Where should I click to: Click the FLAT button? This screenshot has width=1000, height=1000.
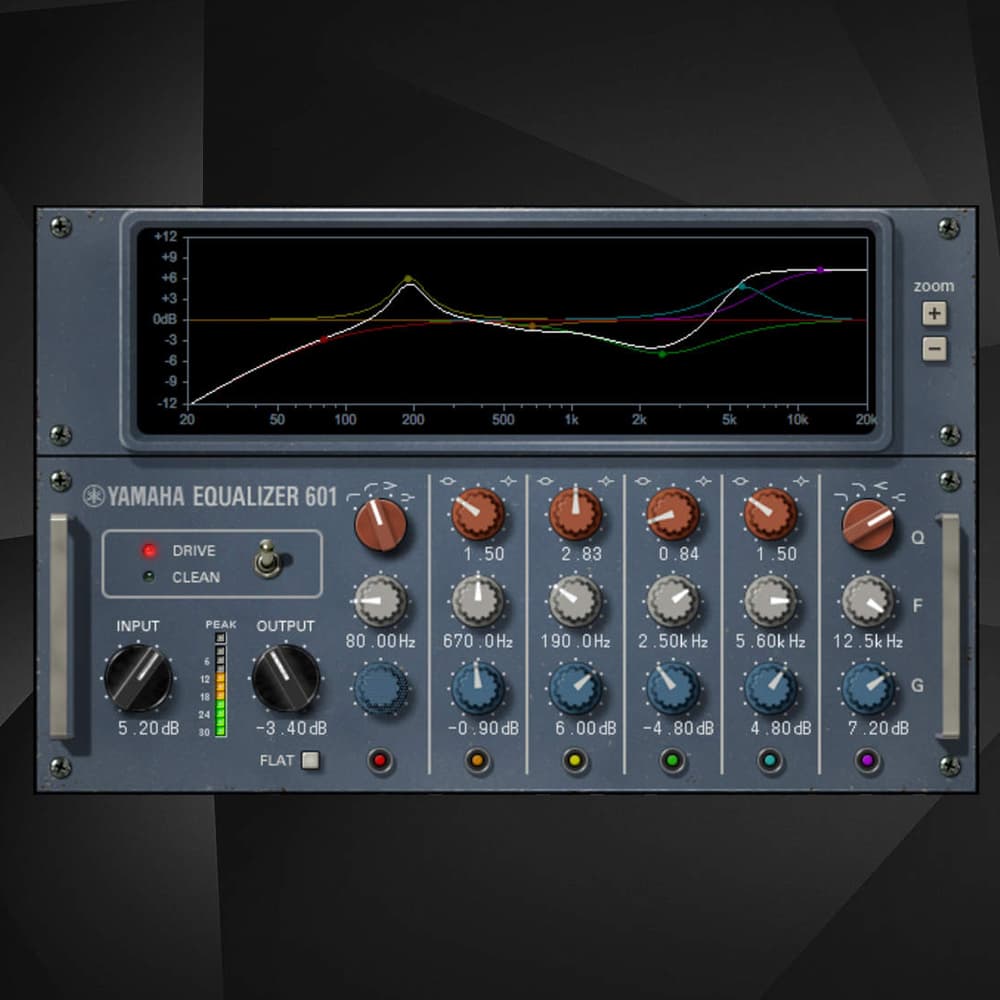coord(311,760)
